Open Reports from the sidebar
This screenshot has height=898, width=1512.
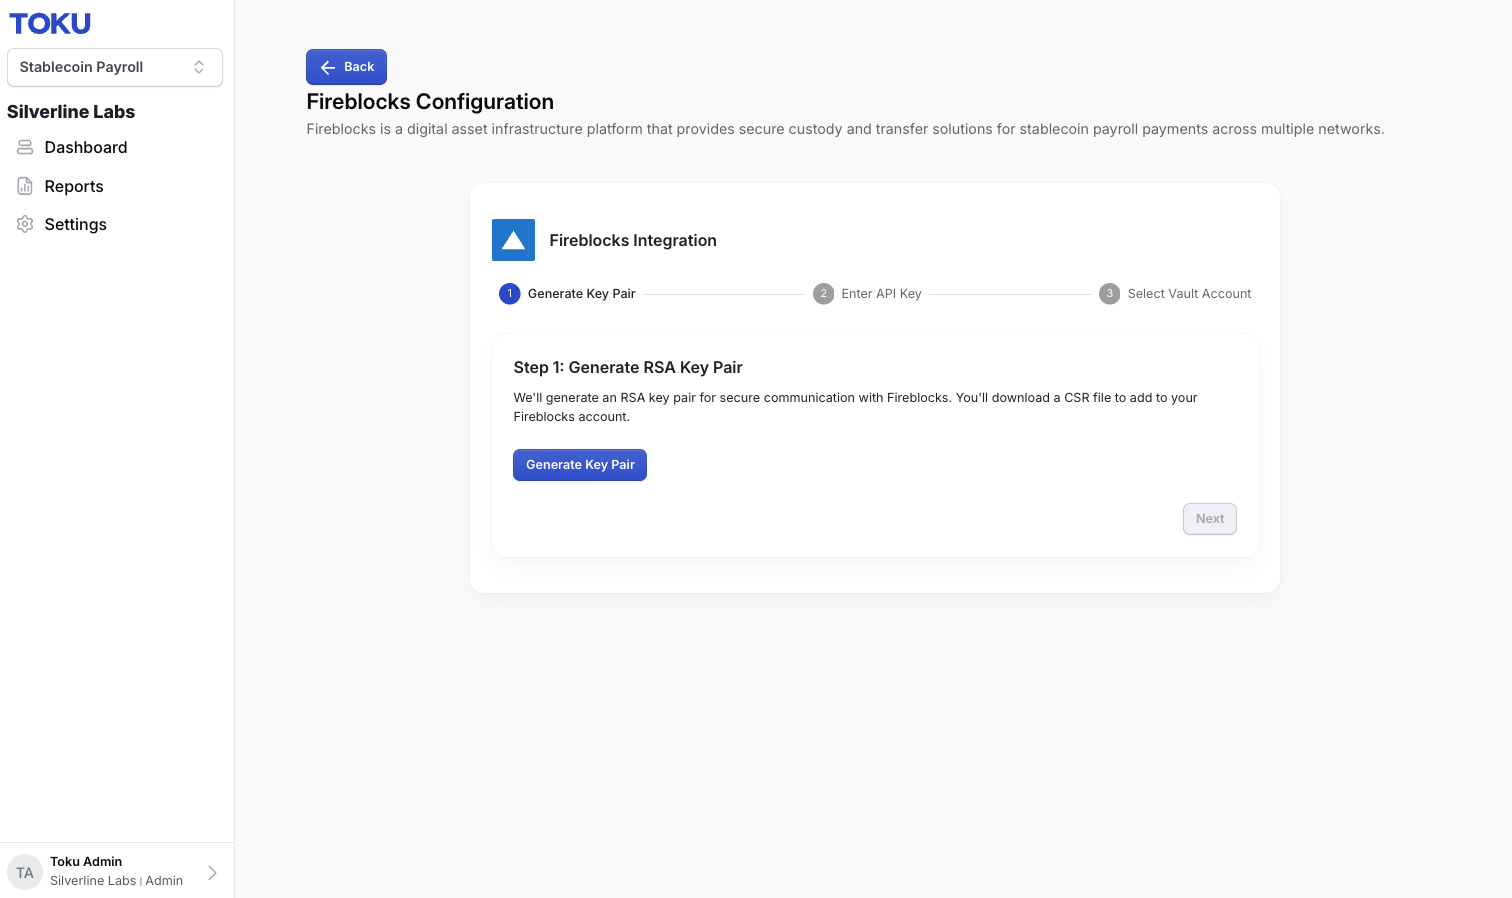click(x=74, y=186)
